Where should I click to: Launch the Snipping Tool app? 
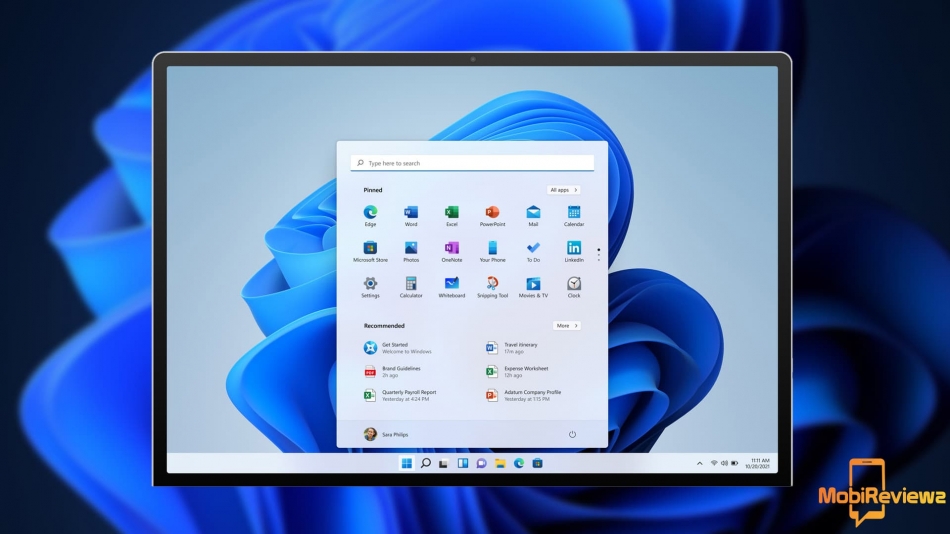[492, 284]
